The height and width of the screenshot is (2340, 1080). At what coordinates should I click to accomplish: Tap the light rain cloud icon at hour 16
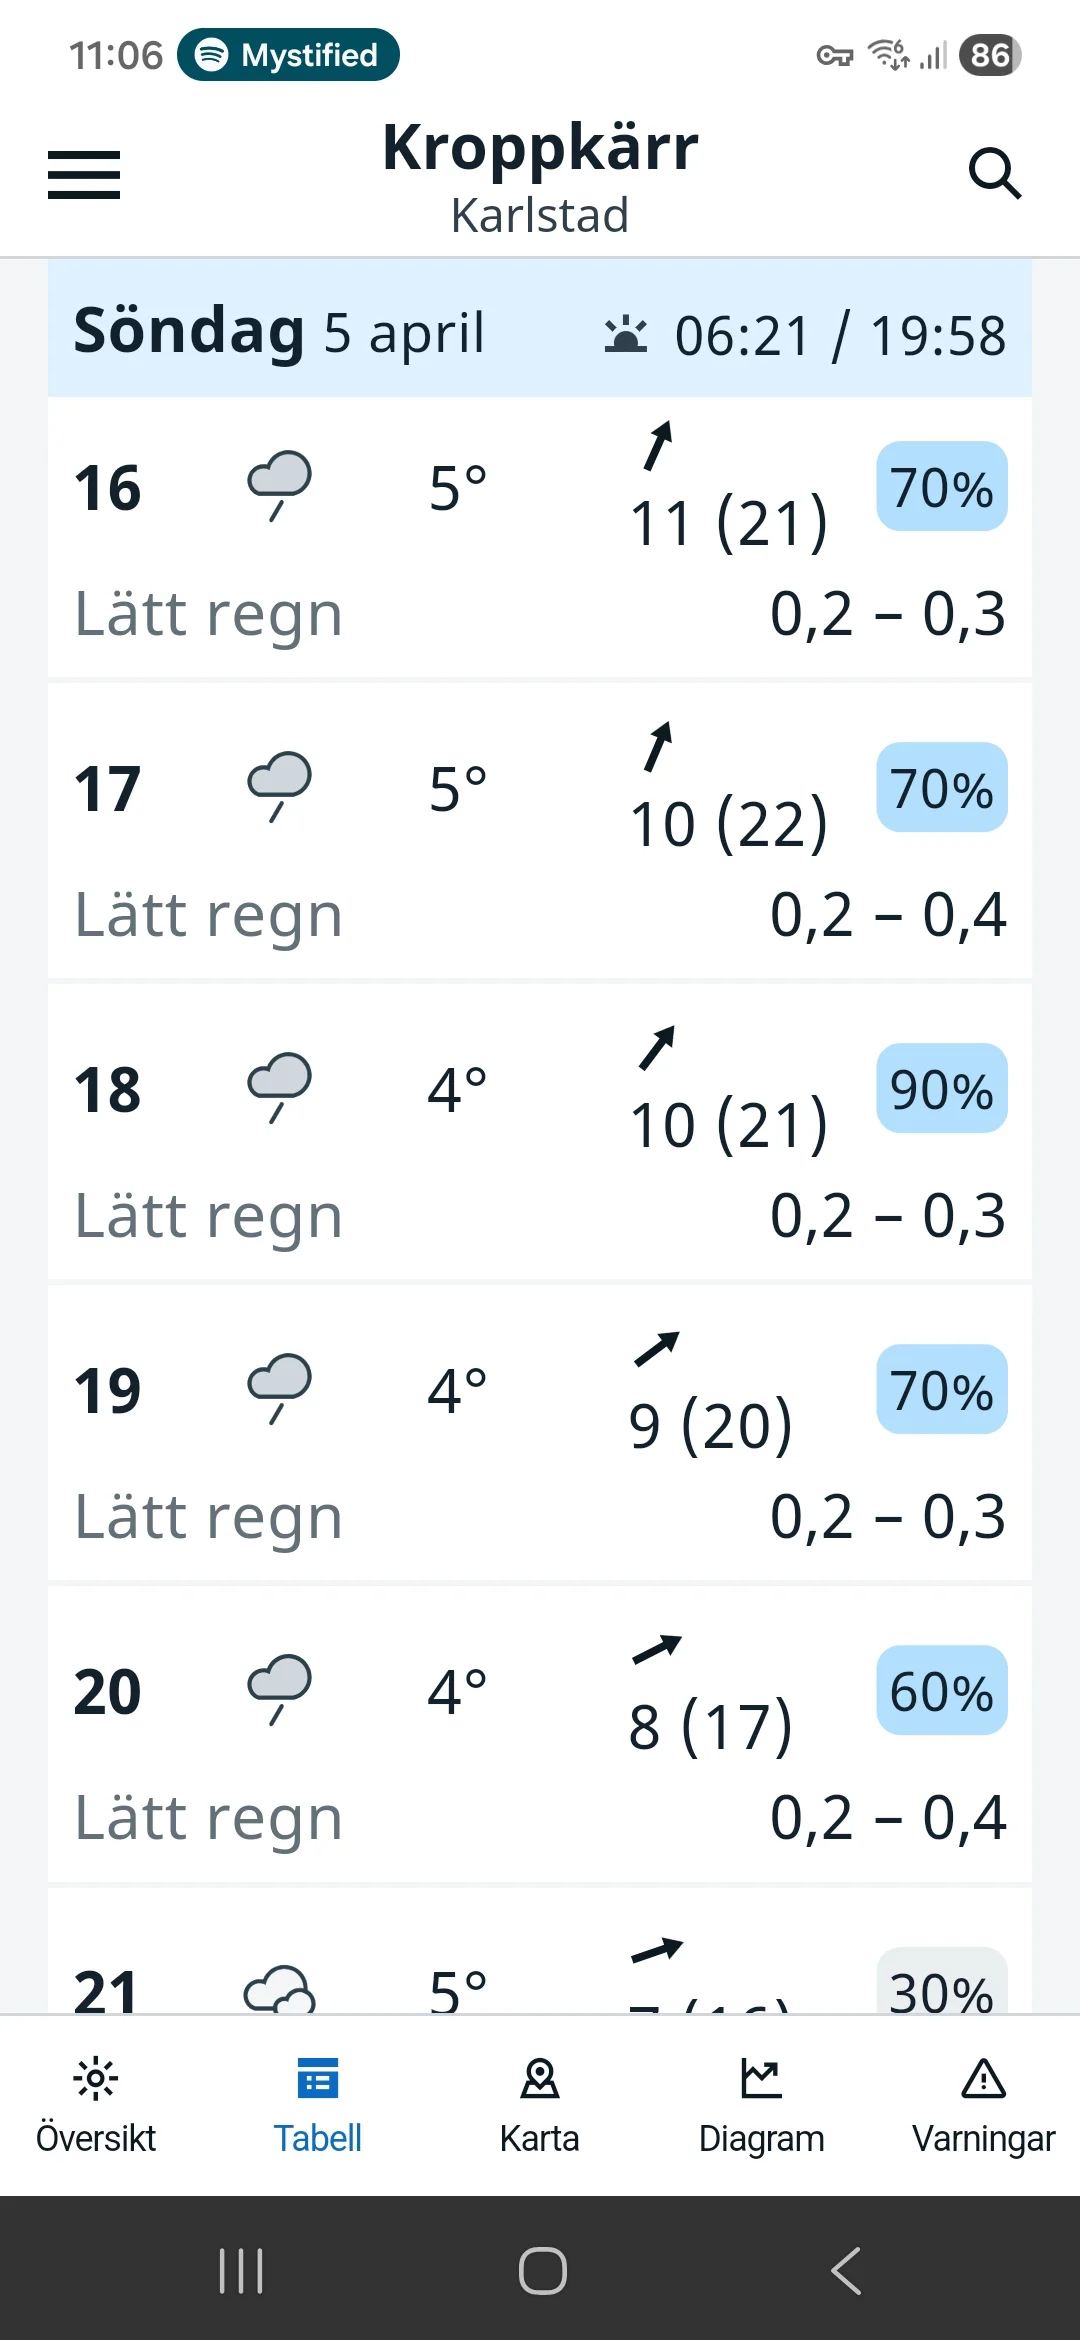(280, 486)
